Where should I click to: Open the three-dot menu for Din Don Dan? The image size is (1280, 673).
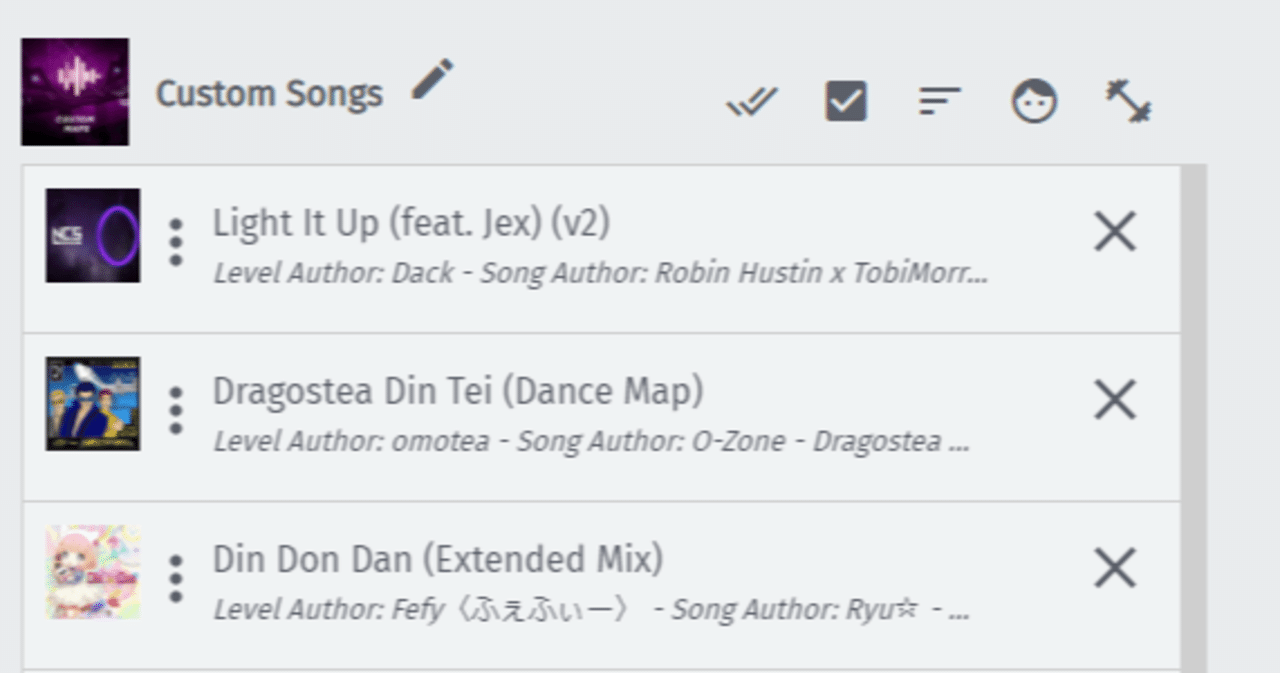(176, 578)
